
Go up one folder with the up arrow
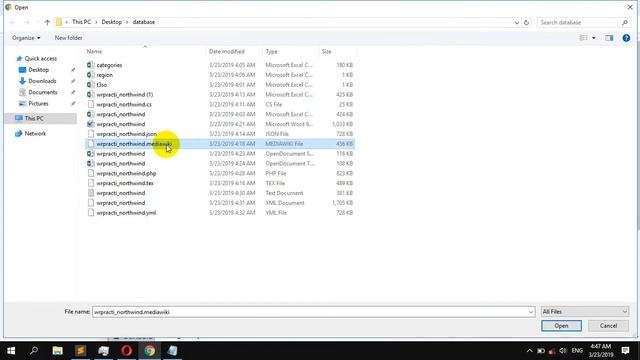(47, 22)
